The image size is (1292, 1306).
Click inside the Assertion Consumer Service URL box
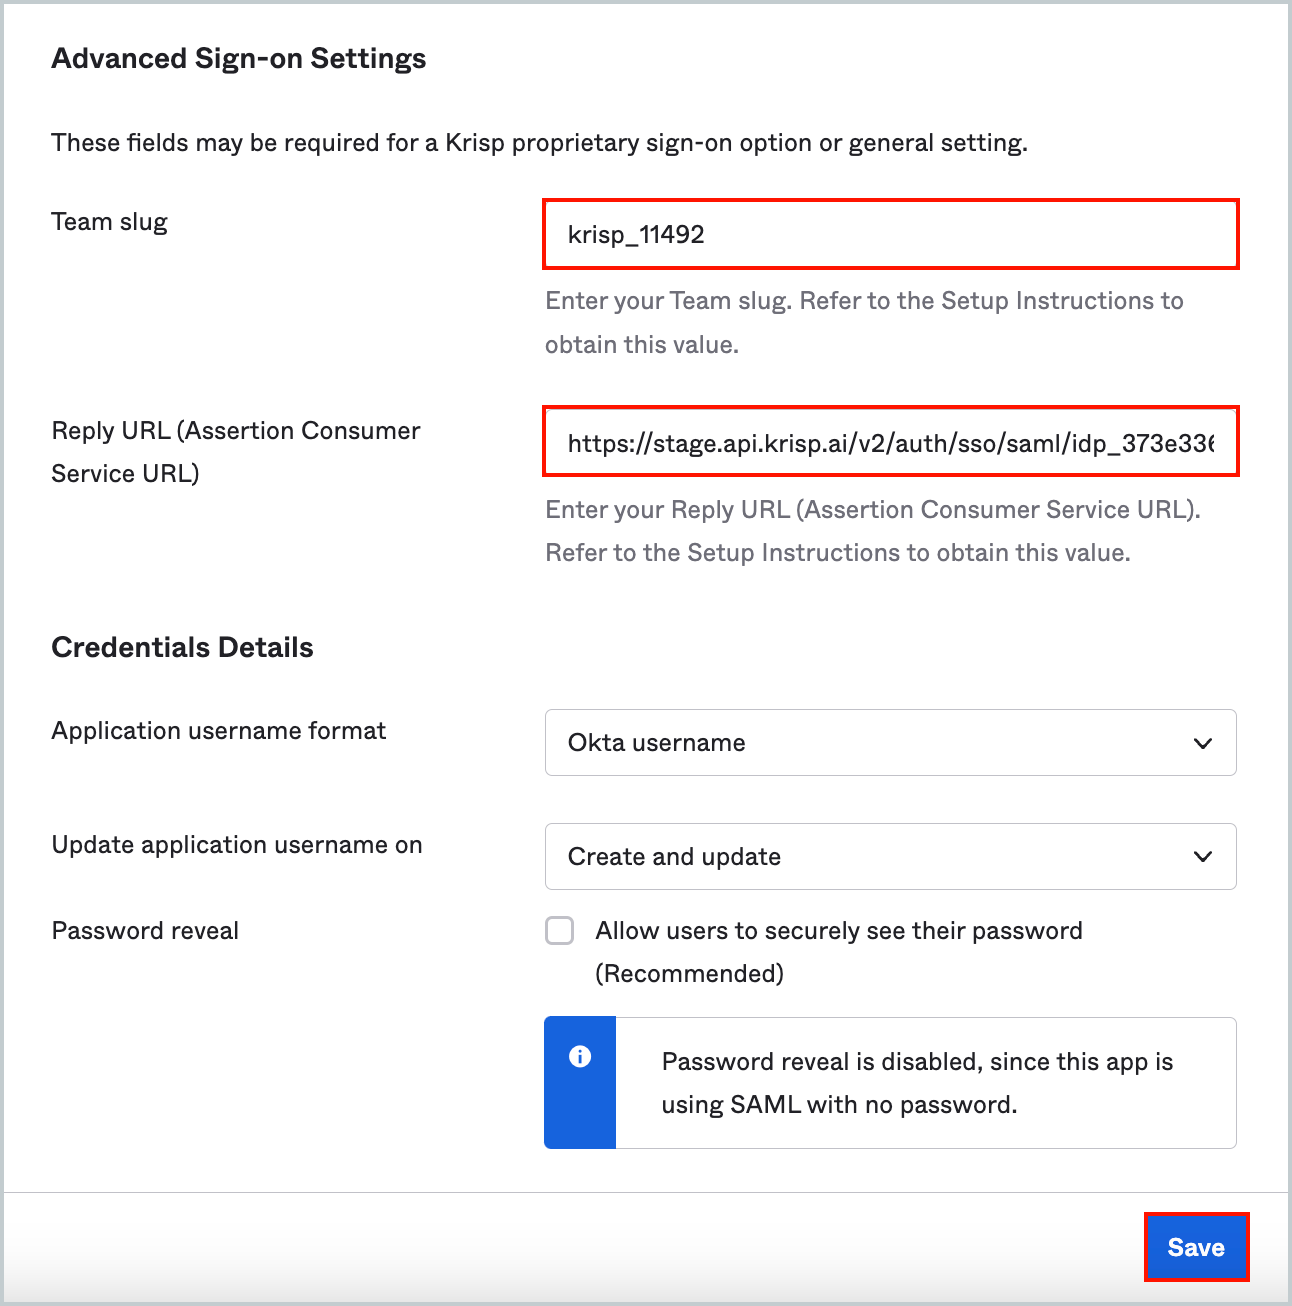tap(890, 443)
